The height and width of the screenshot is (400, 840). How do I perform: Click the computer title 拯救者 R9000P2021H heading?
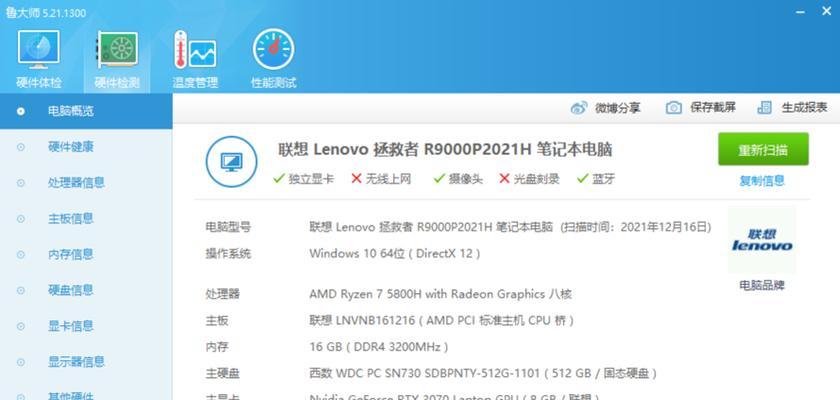point(445,150)
